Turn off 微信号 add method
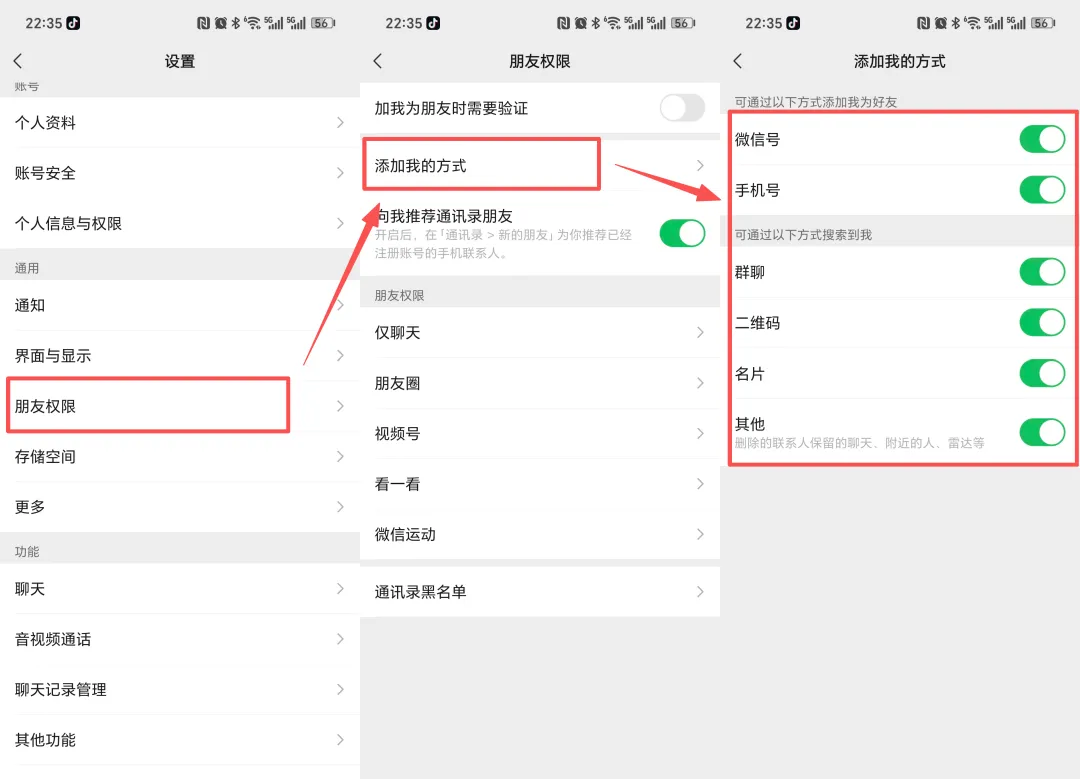The height and width of the screenshot is (779, 1080). (x=1043, y=139)
